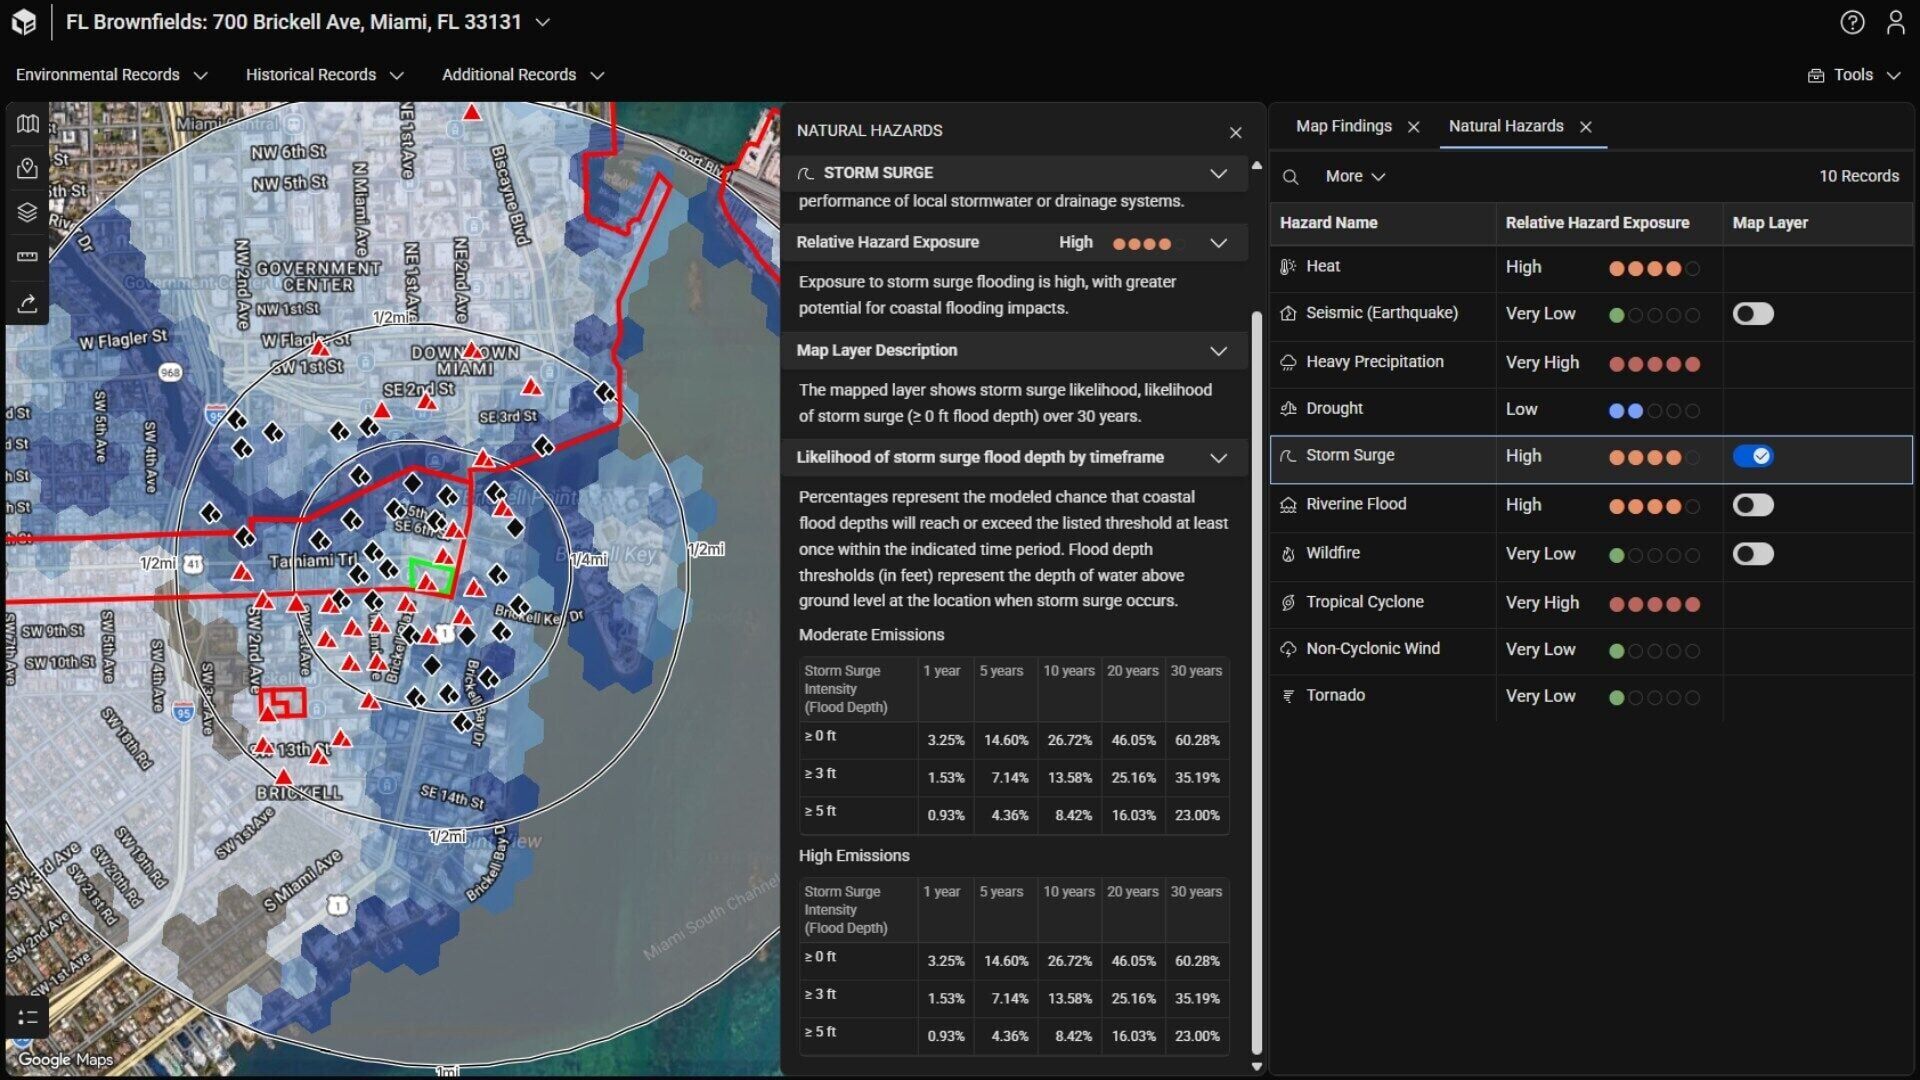Click the hazards panel vertical scrollbar
The height and width of the screenshot is (1080, 1920).
(x=1256, y=682)
